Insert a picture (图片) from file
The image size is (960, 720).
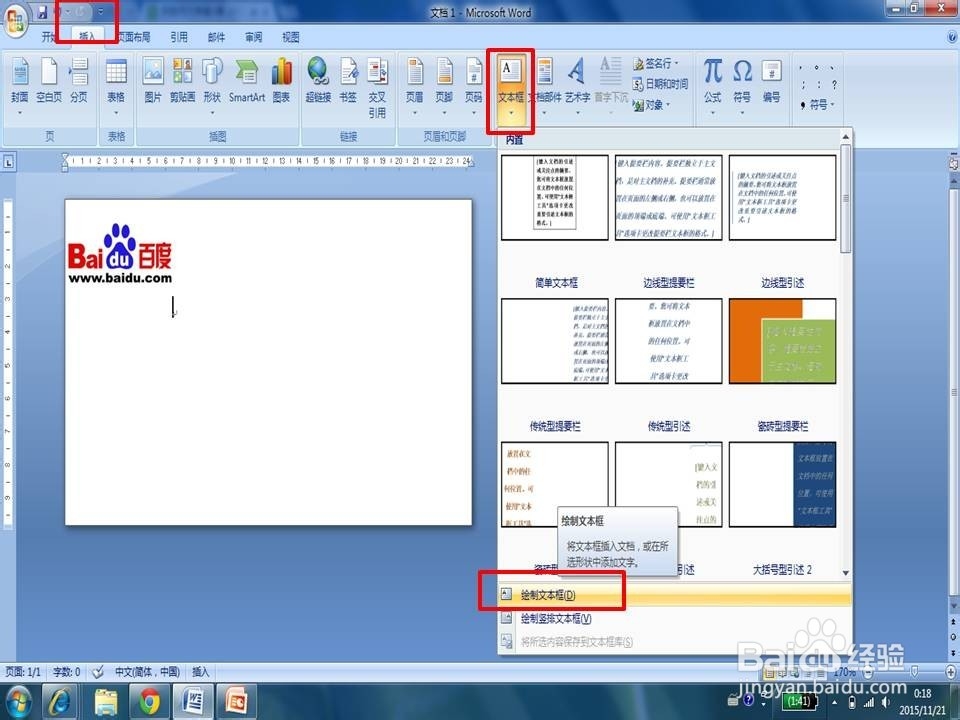pyautogui.click(x=153, y=80)
